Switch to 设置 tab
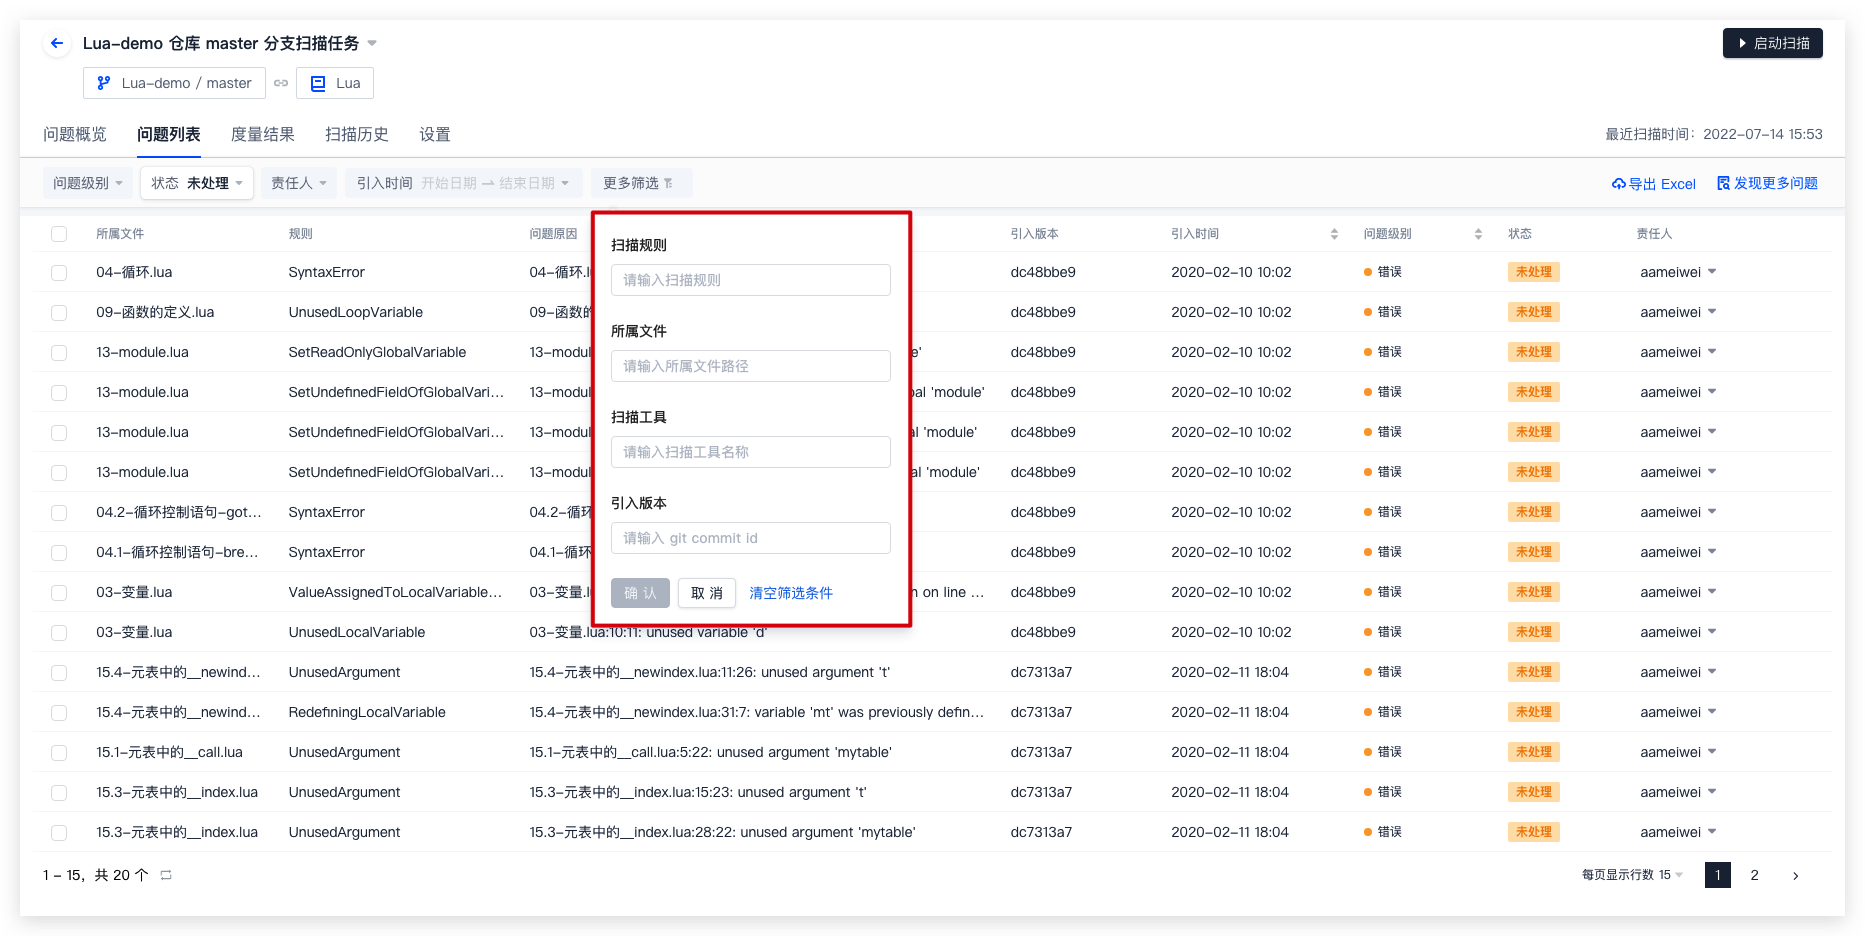The width and height of the screenshot is (1865, 936). click(435, 134)
